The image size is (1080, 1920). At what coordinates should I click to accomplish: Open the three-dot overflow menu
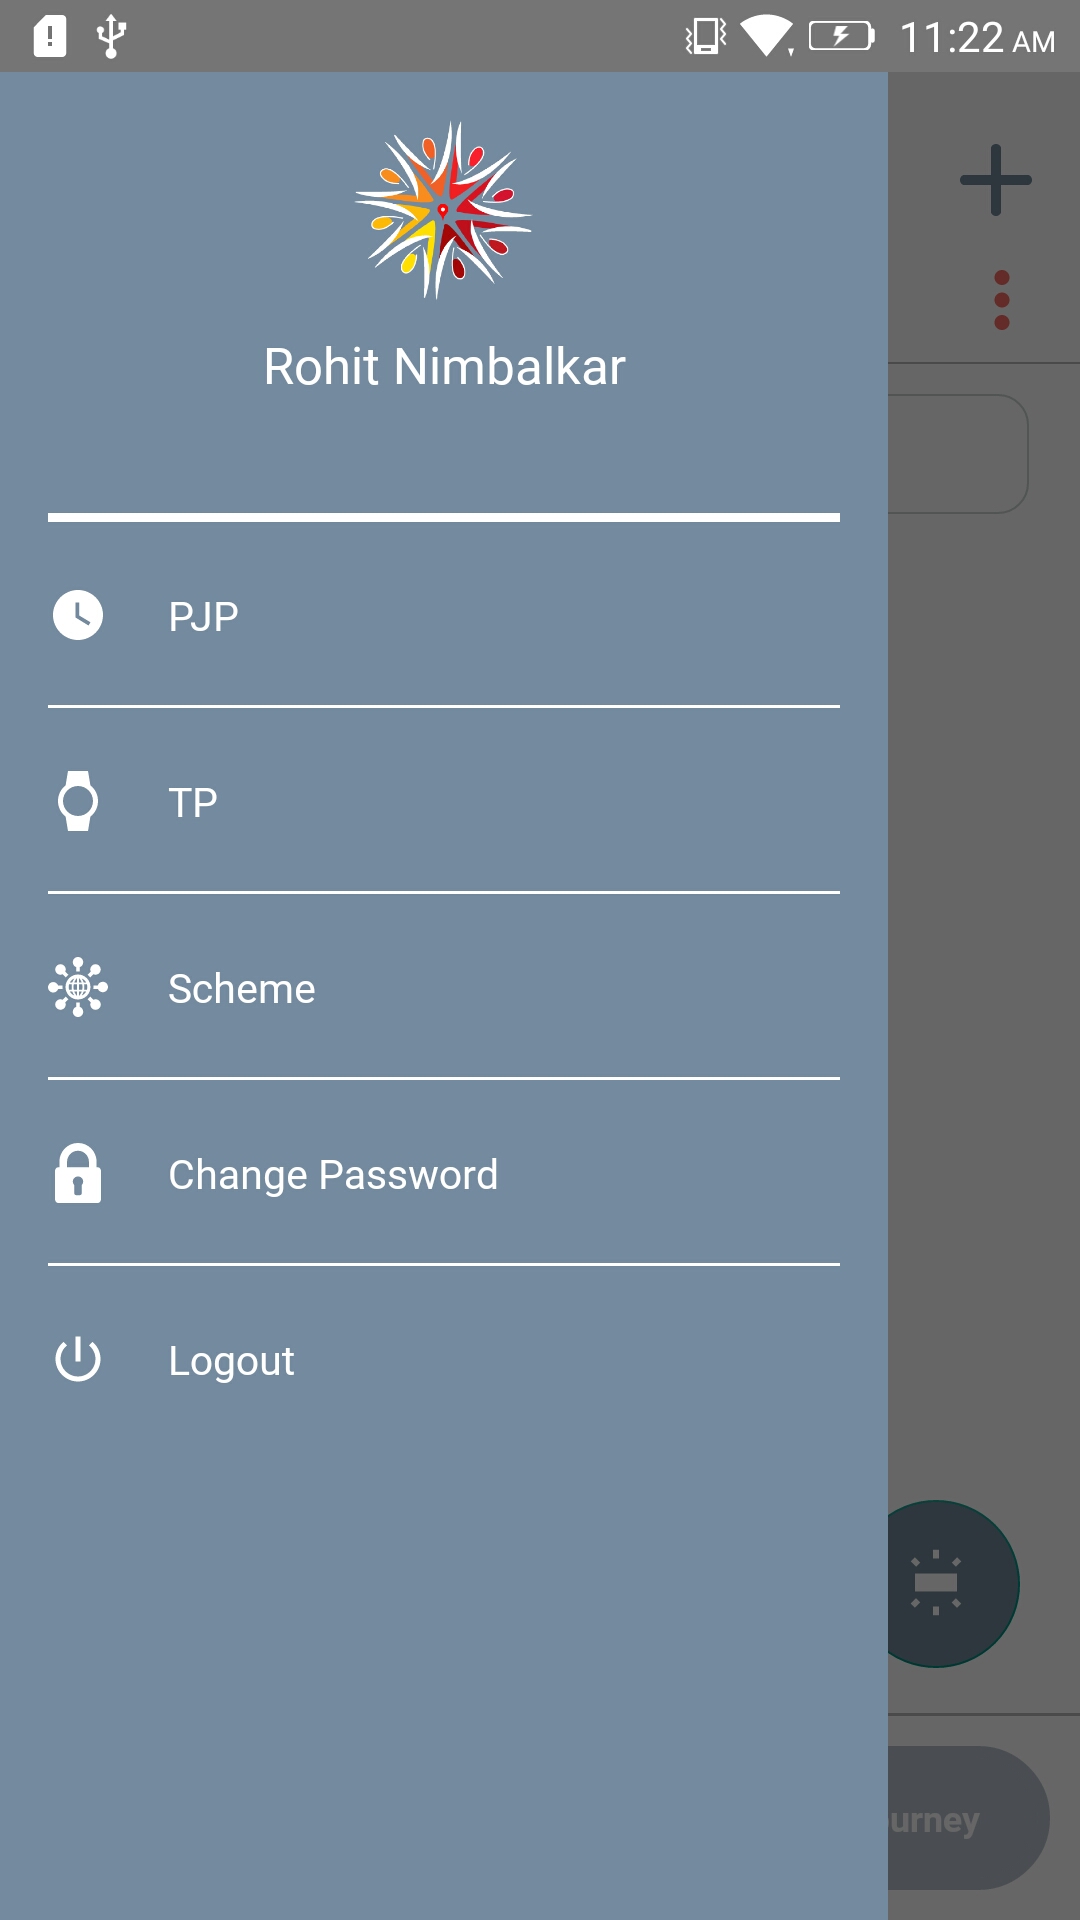click(1001, 300)
